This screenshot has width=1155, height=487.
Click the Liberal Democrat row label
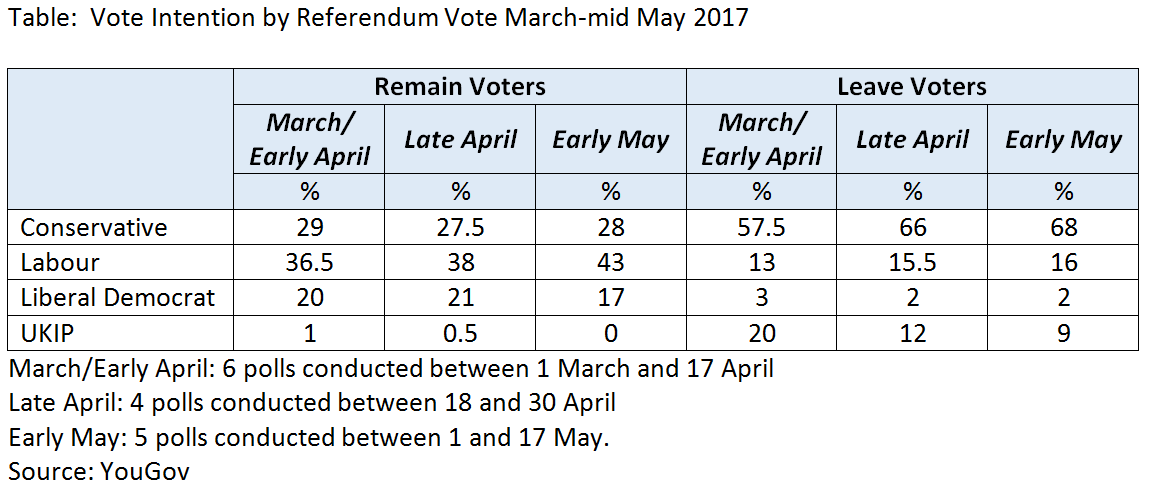pyautogui.click(x=118, y=298)
